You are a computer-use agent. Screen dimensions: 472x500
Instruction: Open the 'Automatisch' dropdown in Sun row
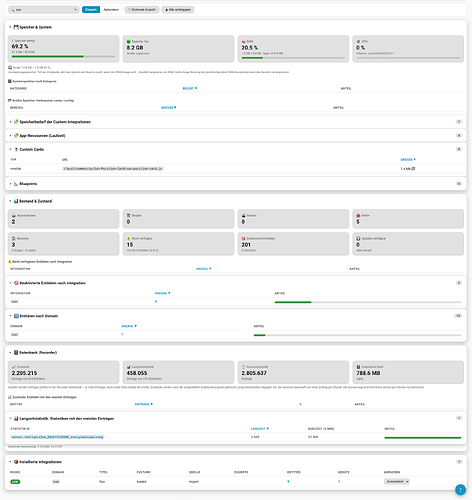coord(397,481)
